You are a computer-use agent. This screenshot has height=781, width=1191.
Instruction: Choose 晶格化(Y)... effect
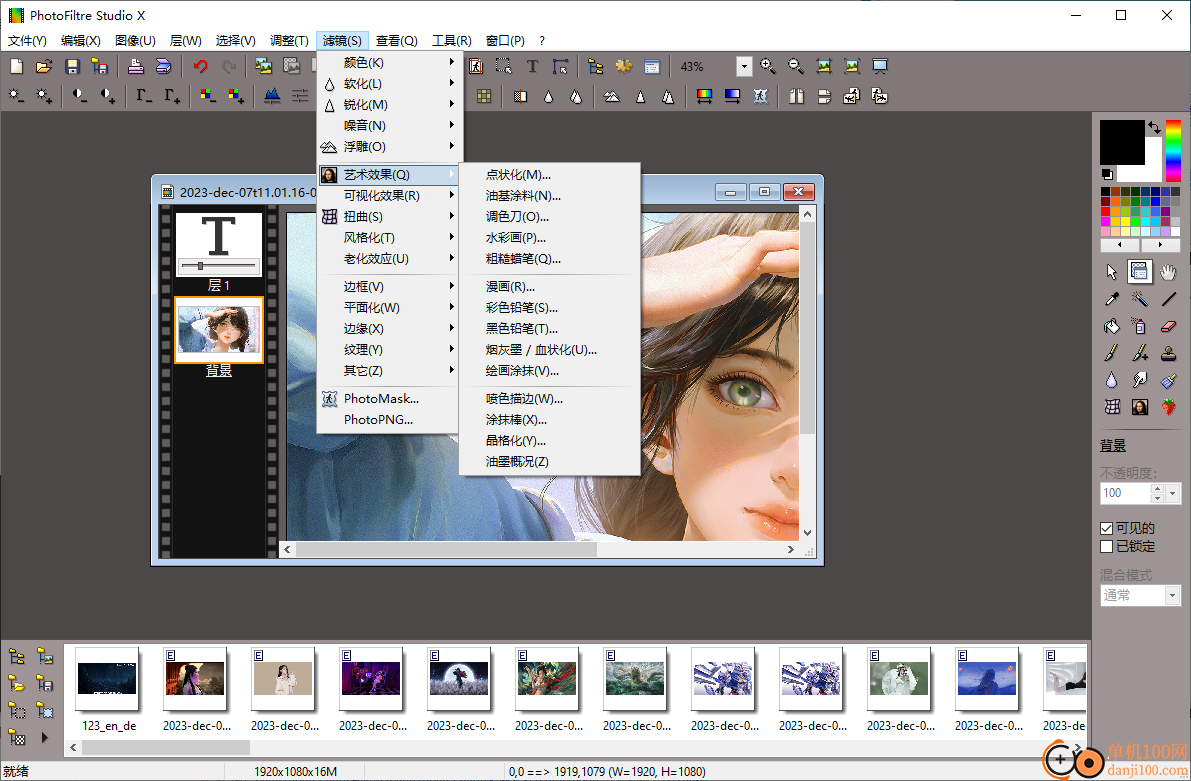[550, 441]
